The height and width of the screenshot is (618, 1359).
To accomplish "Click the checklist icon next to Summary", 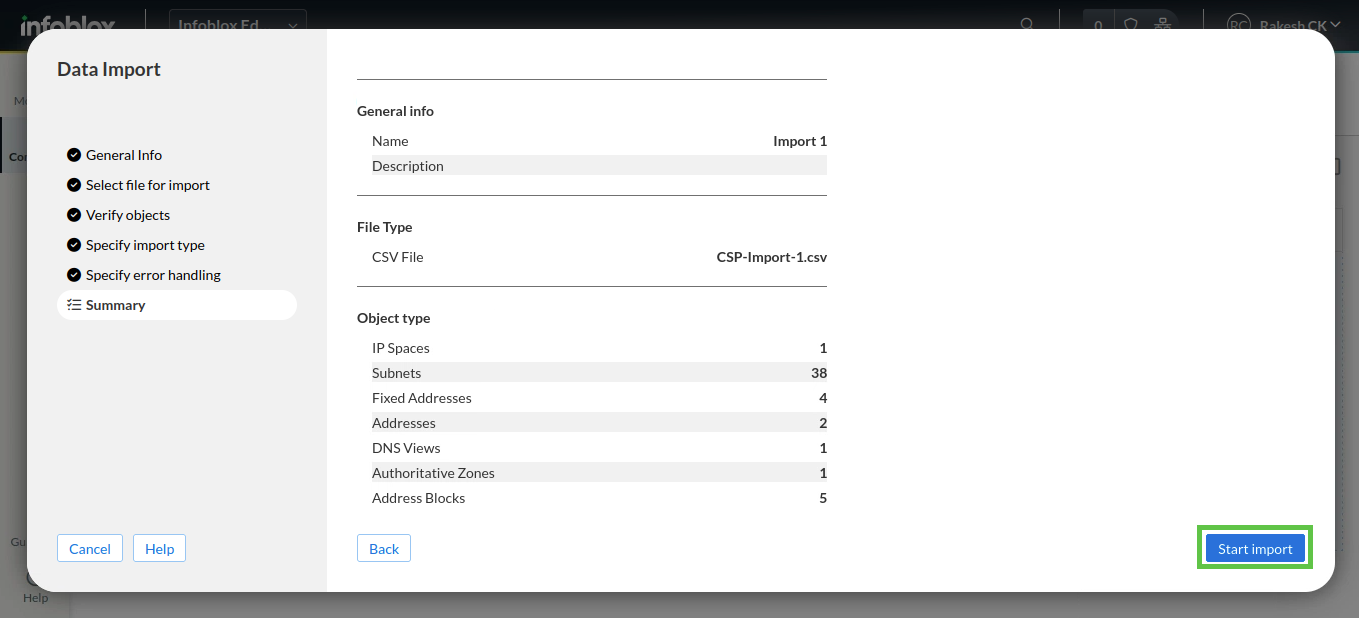I will 74,305.
